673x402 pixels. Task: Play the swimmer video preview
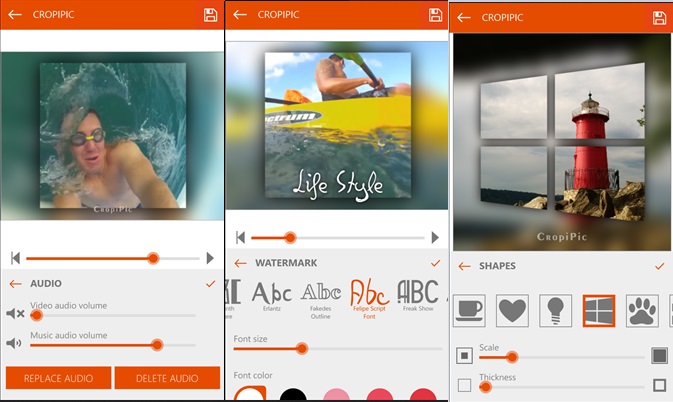pos(210,258)
